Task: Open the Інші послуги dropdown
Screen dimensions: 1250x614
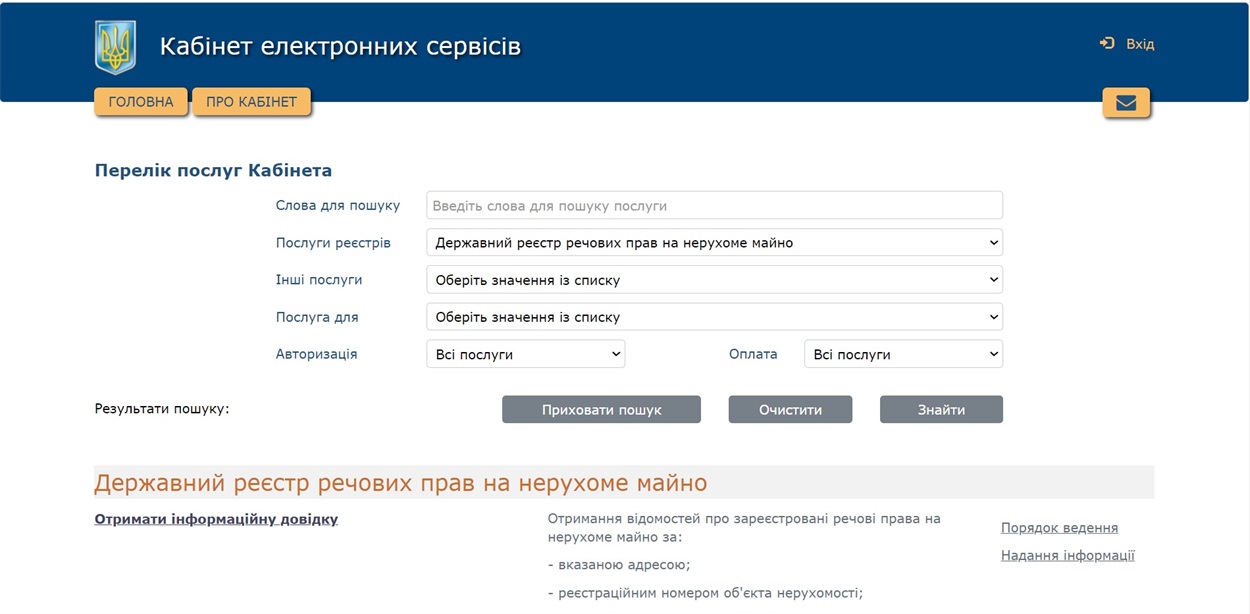Action: [714, 280]
